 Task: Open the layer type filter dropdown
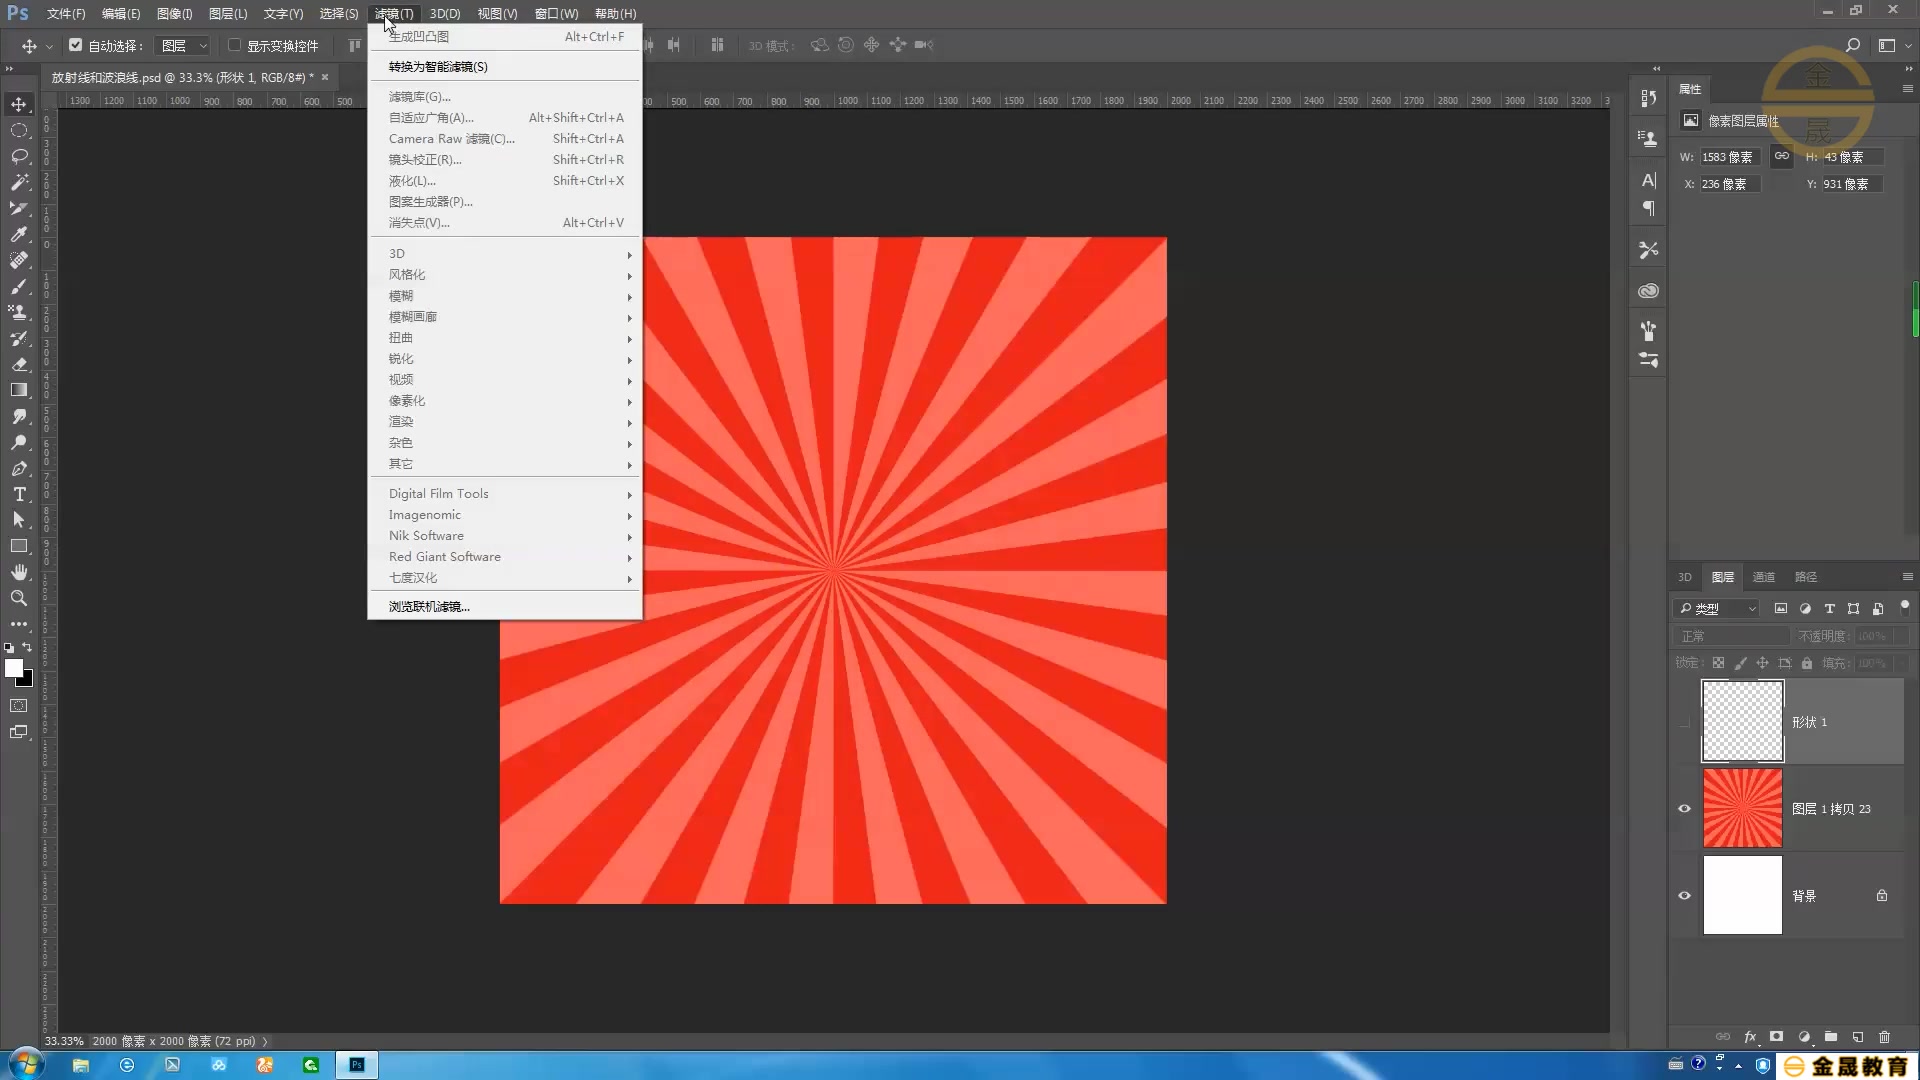(x=1717, y=608)
